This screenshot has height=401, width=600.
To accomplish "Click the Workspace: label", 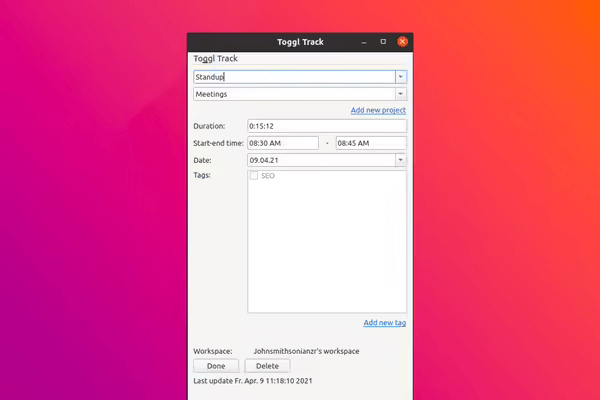I will (213, 351).
